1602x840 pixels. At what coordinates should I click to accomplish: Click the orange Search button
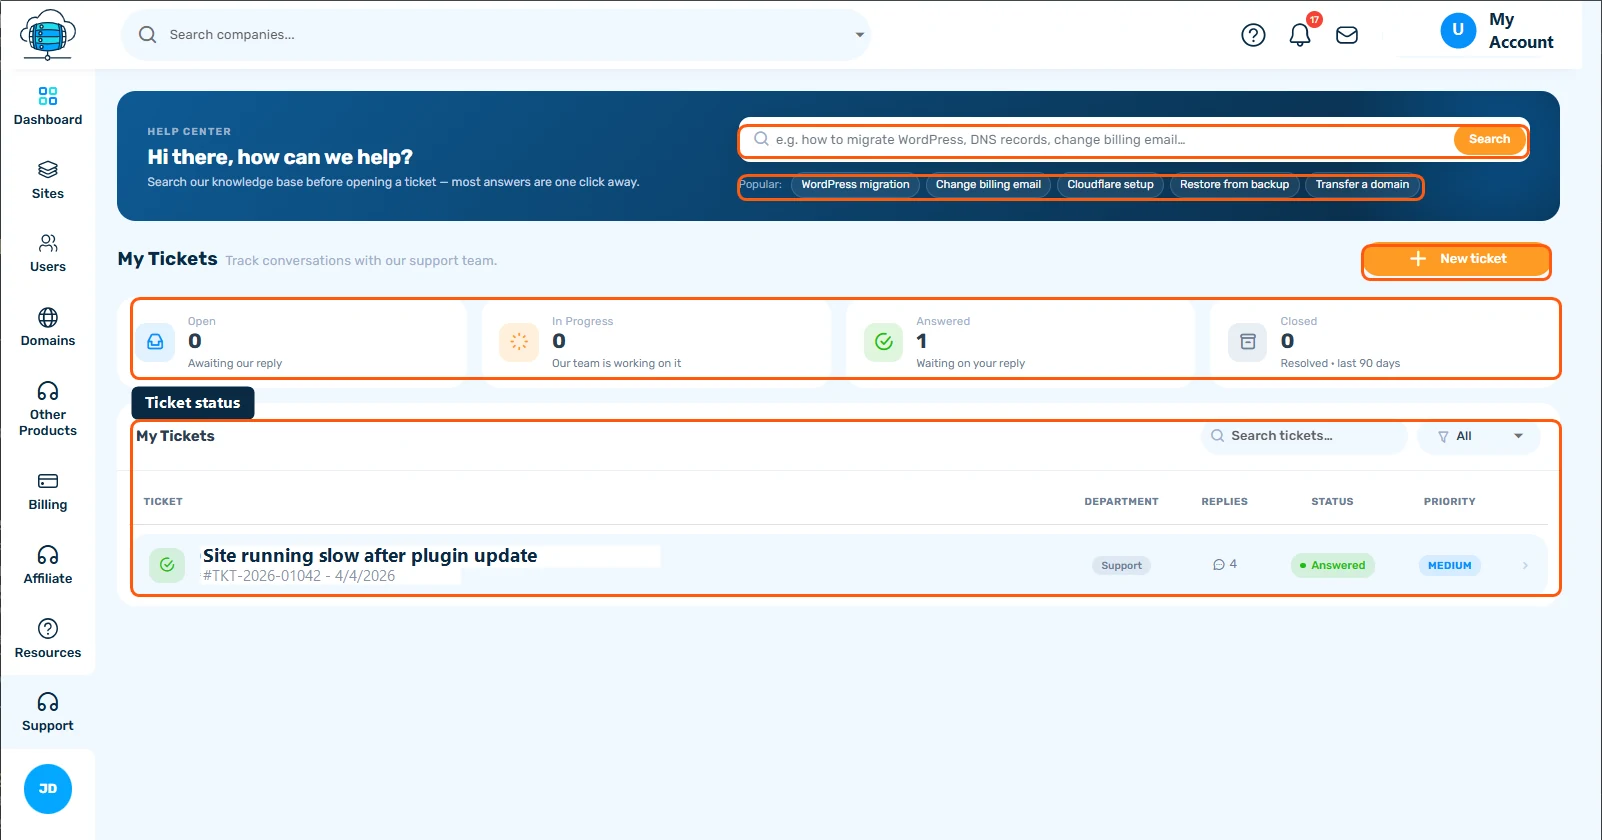tap(1489, 139)
